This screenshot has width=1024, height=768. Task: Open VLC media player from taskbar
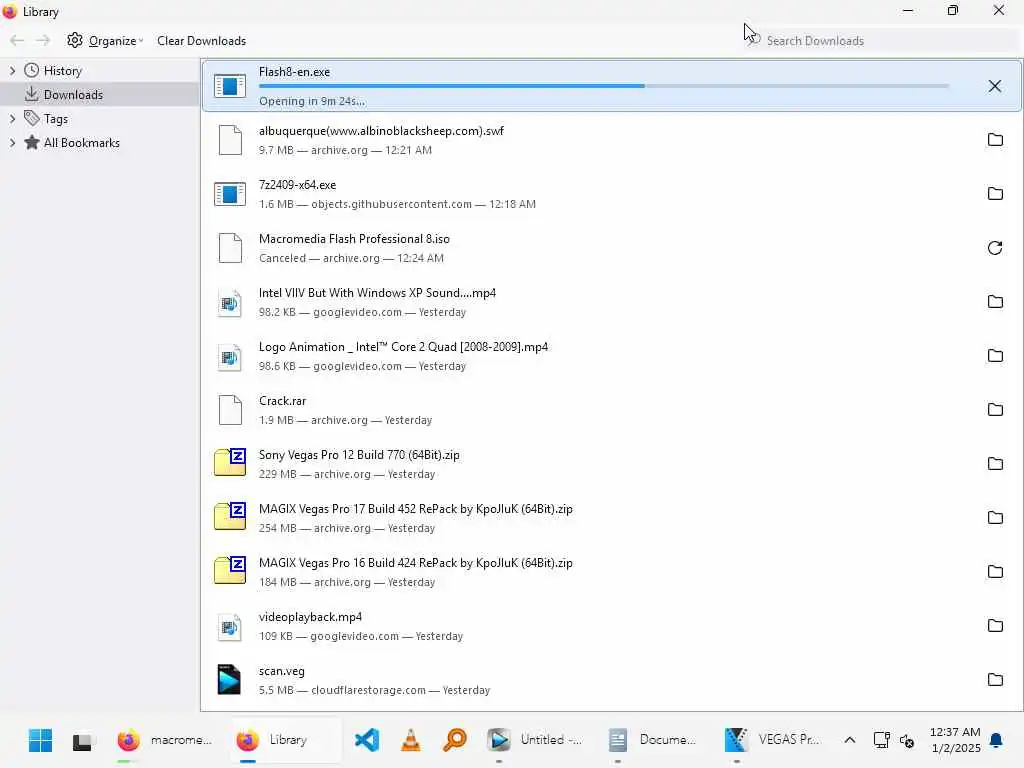coord(411,740)
